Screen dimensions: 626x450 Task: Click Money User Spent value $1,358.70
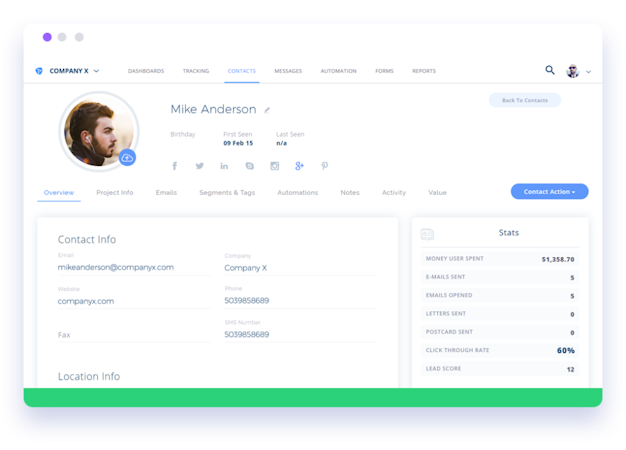click(558, 260)
